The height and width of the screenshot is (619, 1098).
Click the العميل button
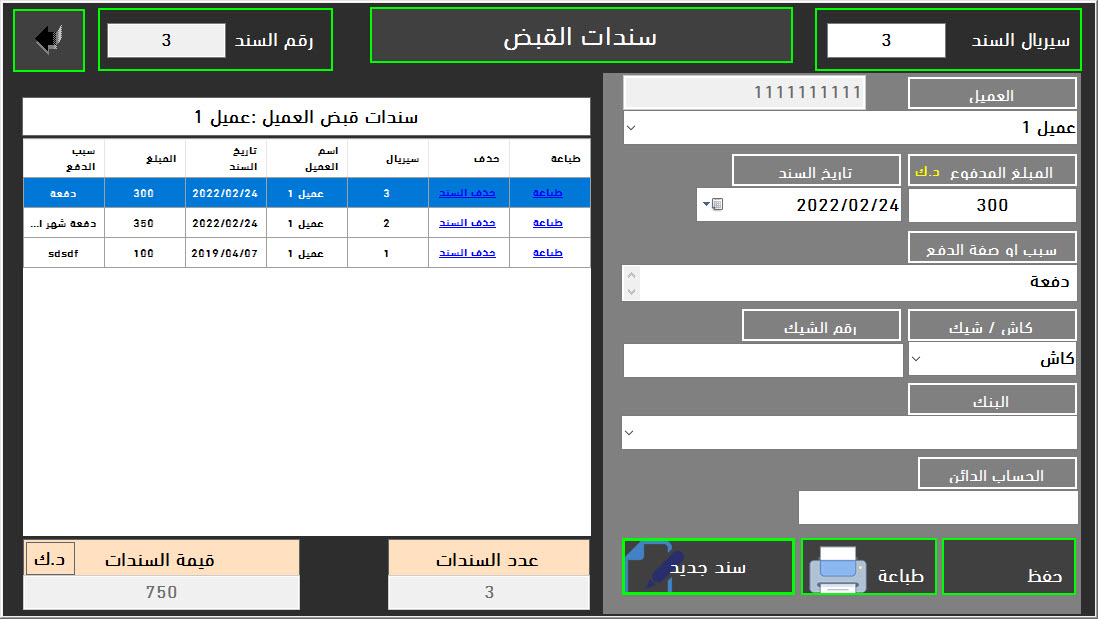(992, 93)
